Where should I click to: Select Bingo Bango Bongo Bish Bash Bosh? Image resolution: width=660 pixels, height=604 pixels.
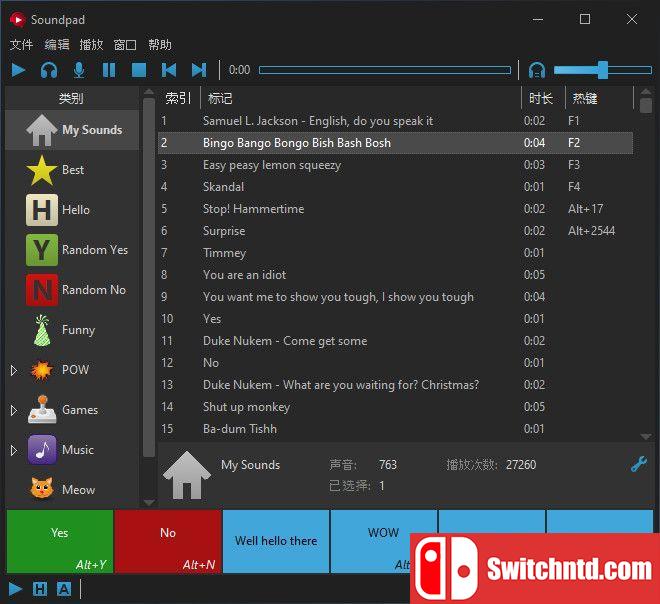point(396,143)
